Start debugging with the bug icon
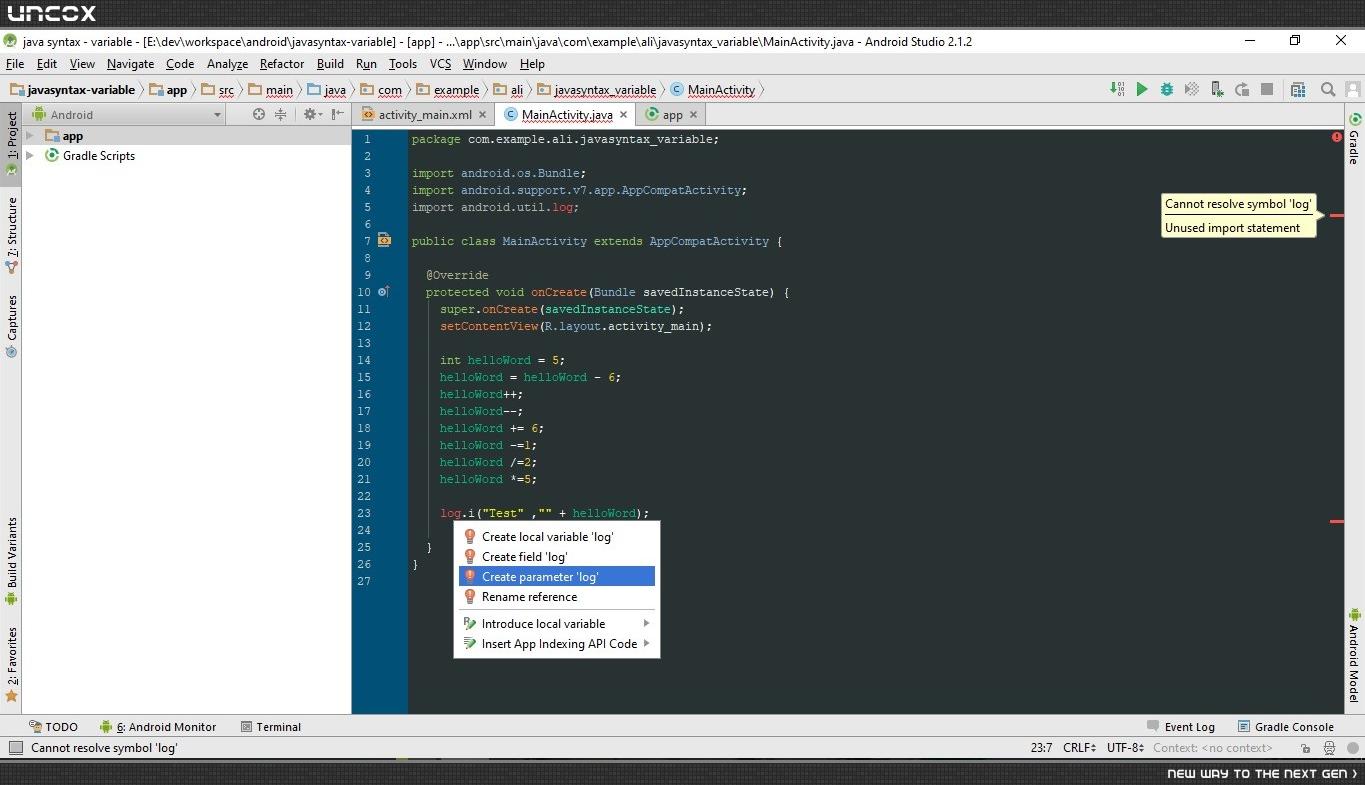This screenshot has width=1365, height=785. 1167,89
